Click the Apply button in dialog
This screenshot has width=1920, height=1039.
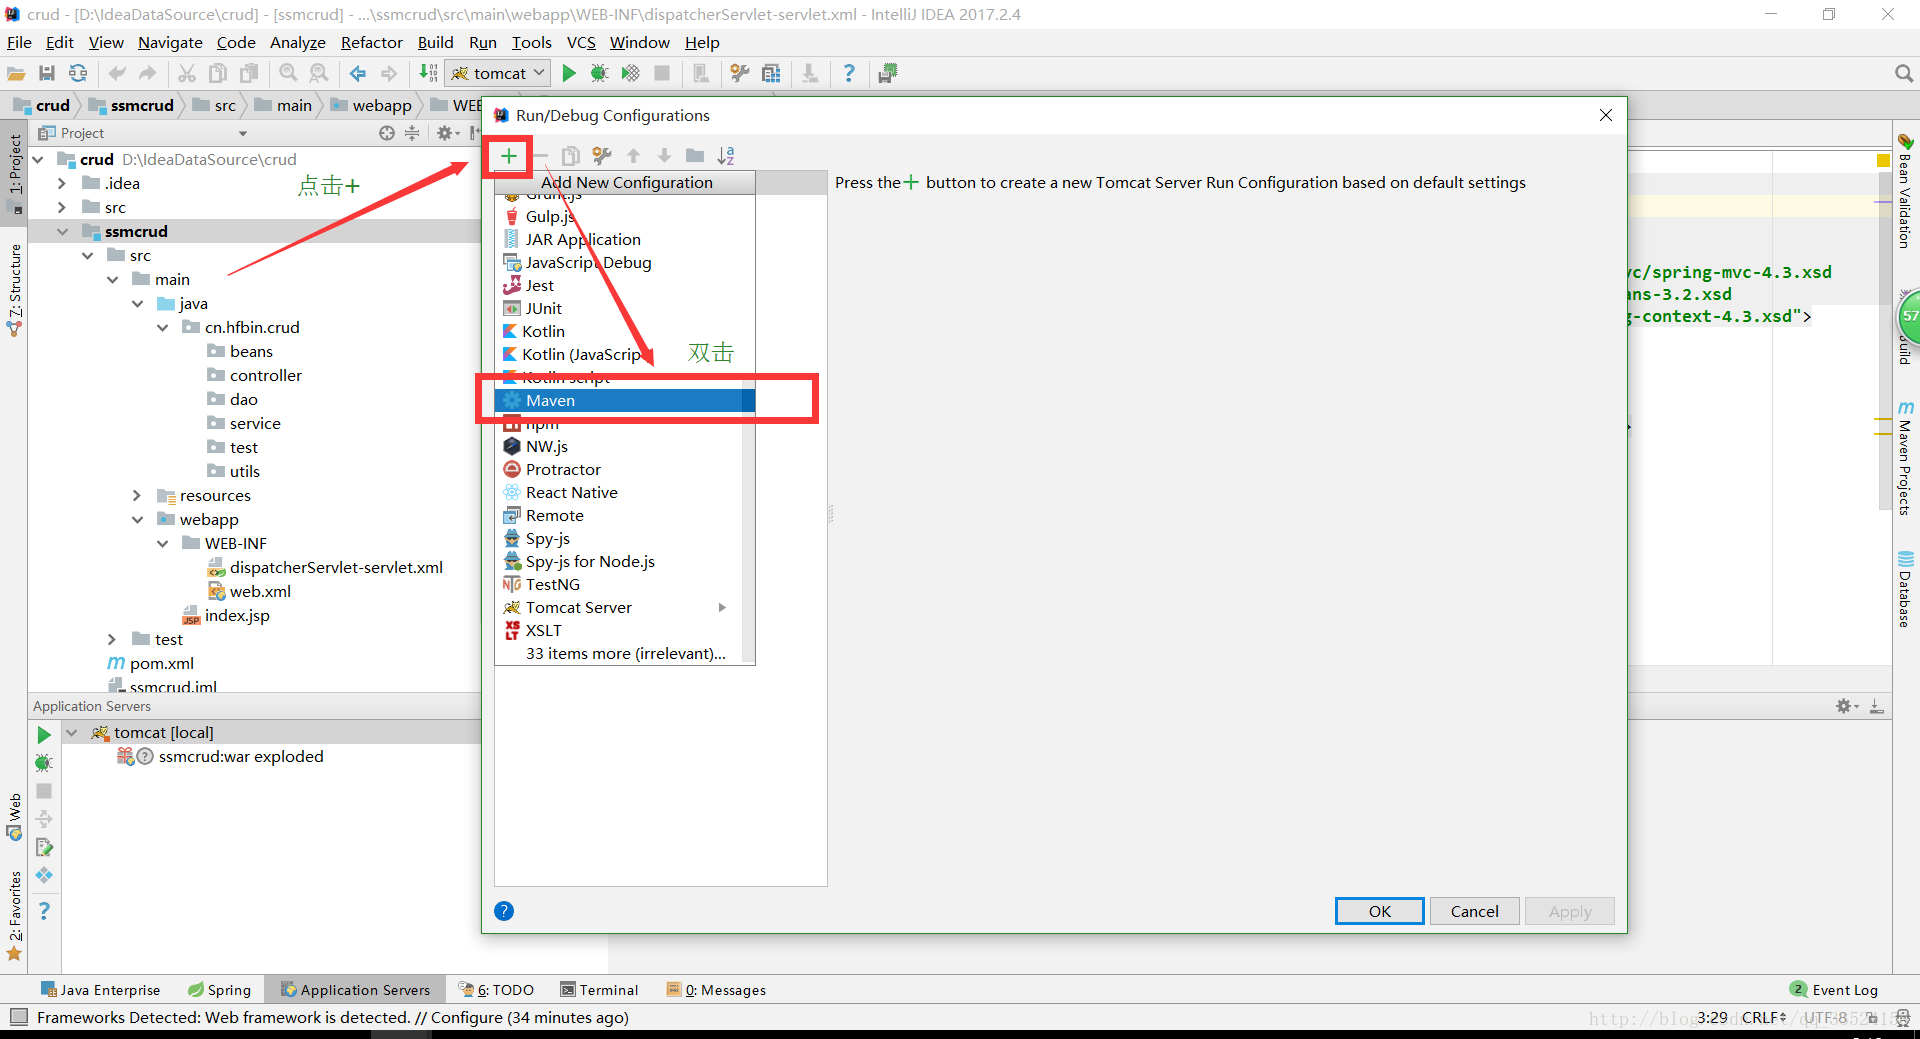pos(1569,911)
